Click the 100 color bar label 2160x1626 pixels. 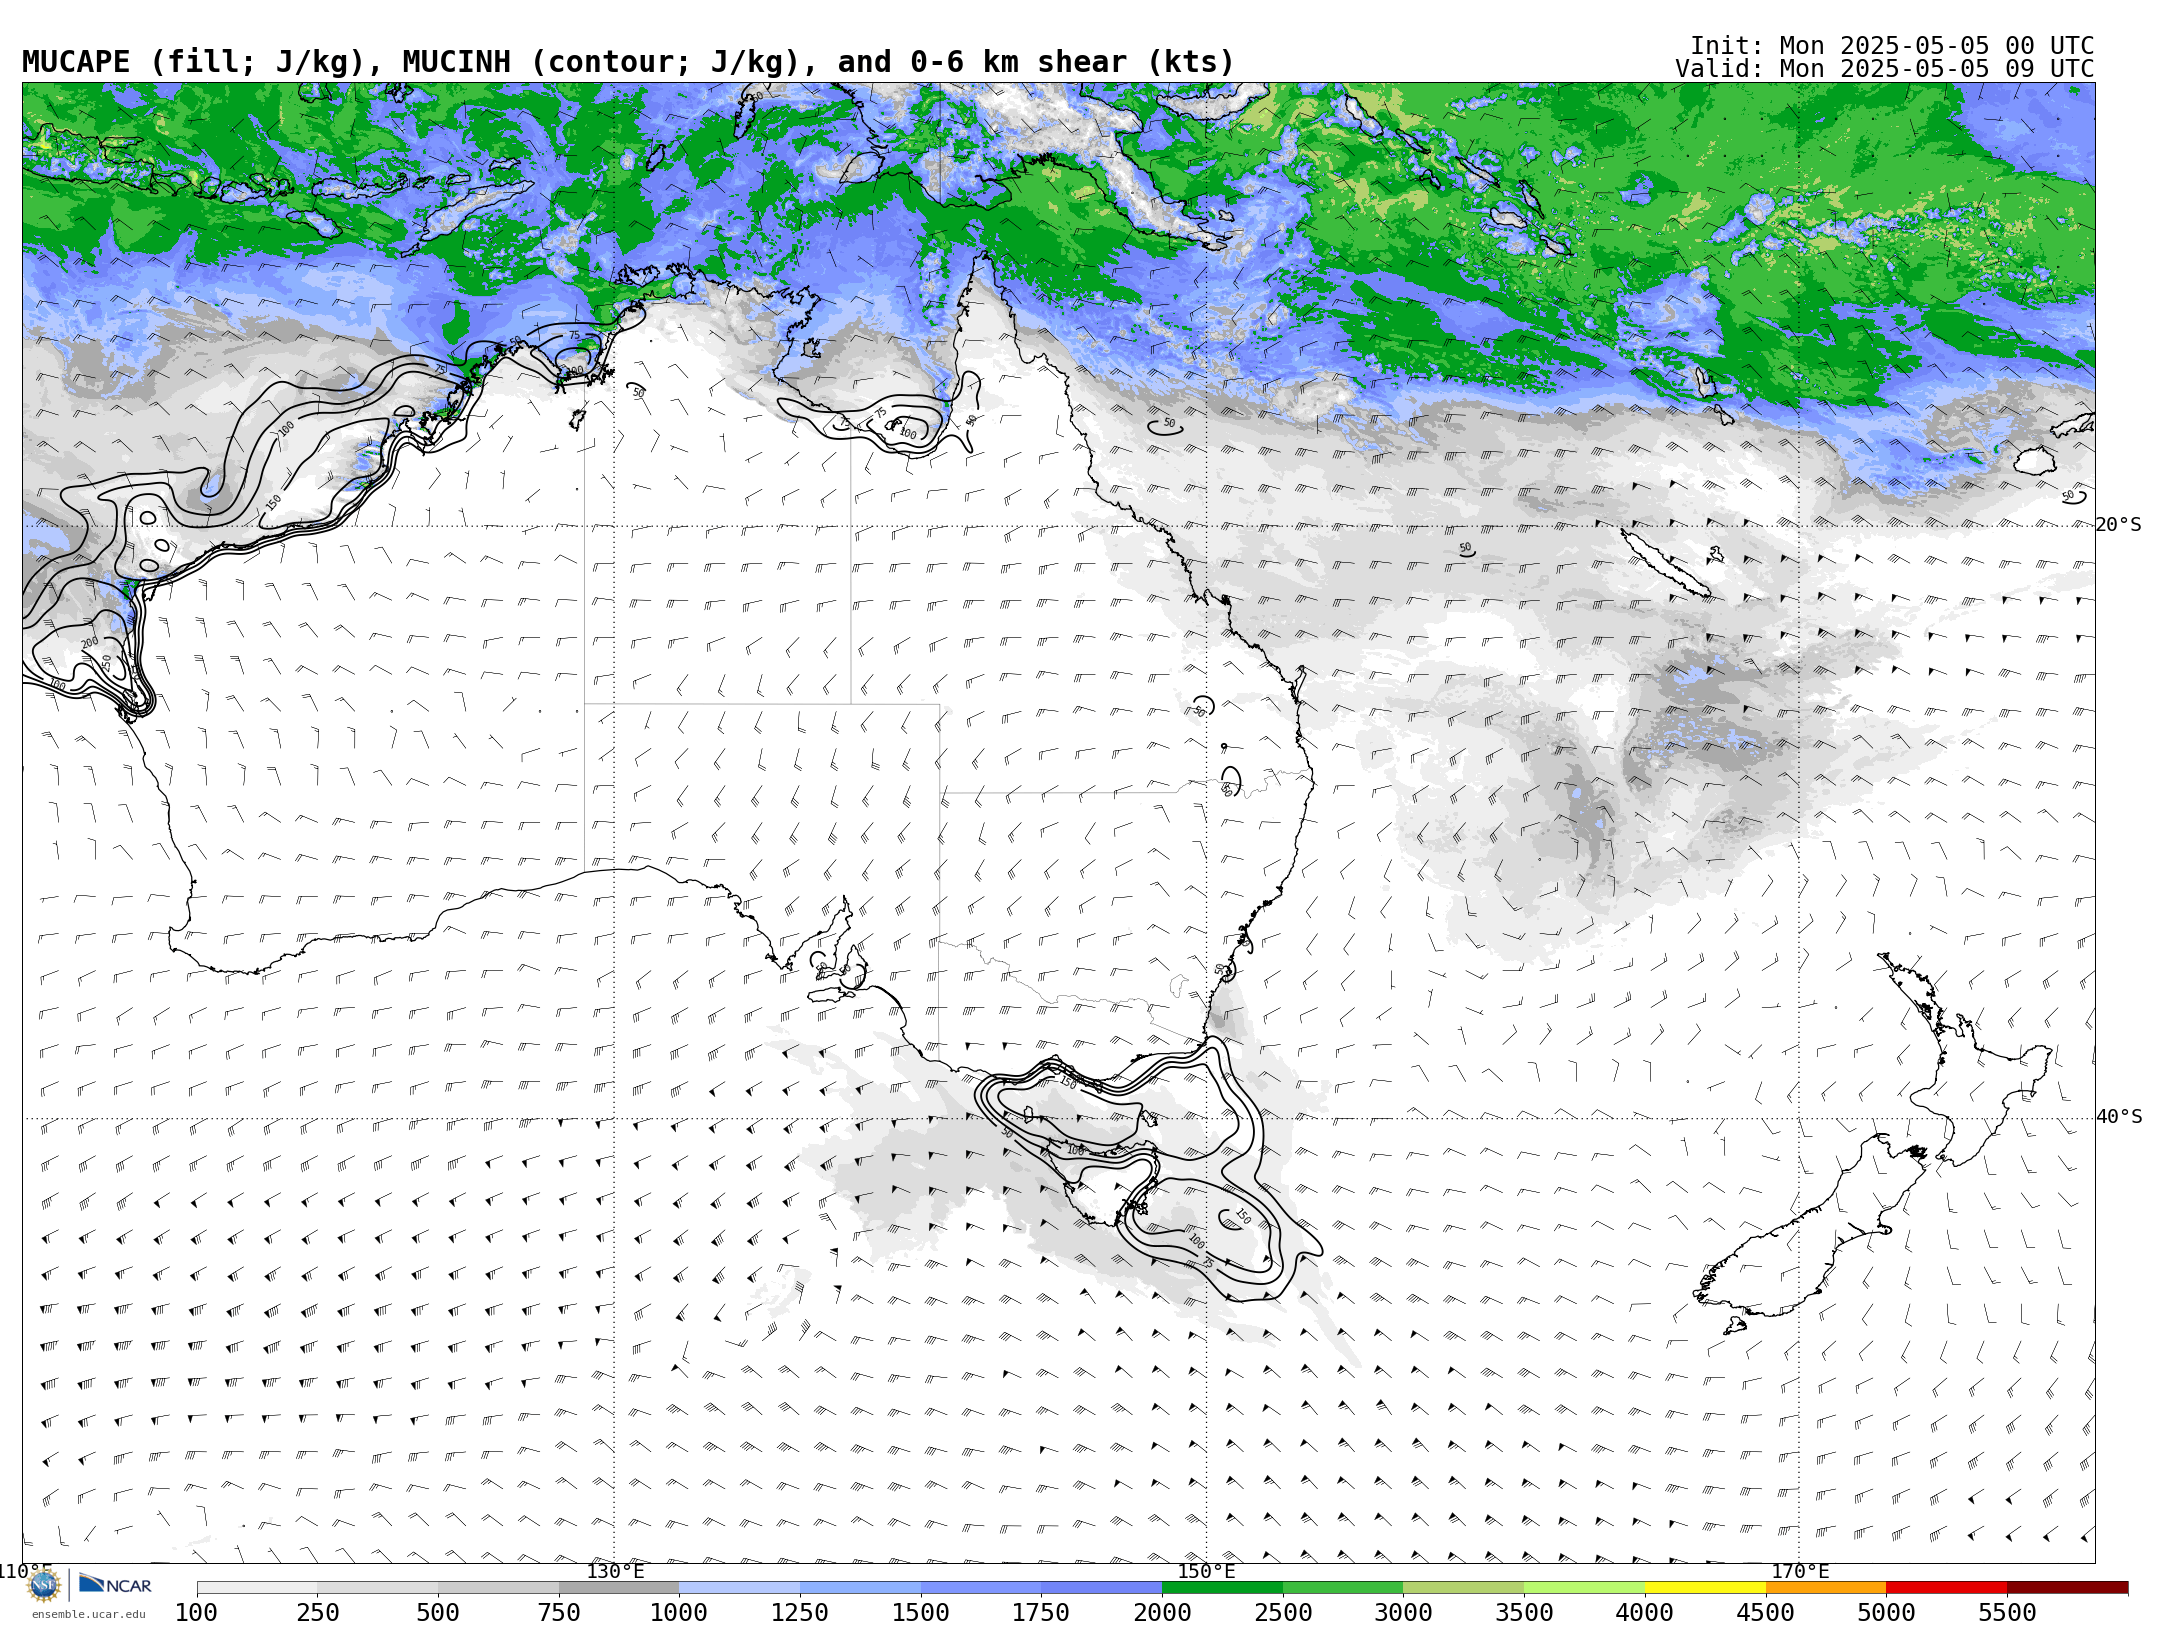click(196, 1612)
